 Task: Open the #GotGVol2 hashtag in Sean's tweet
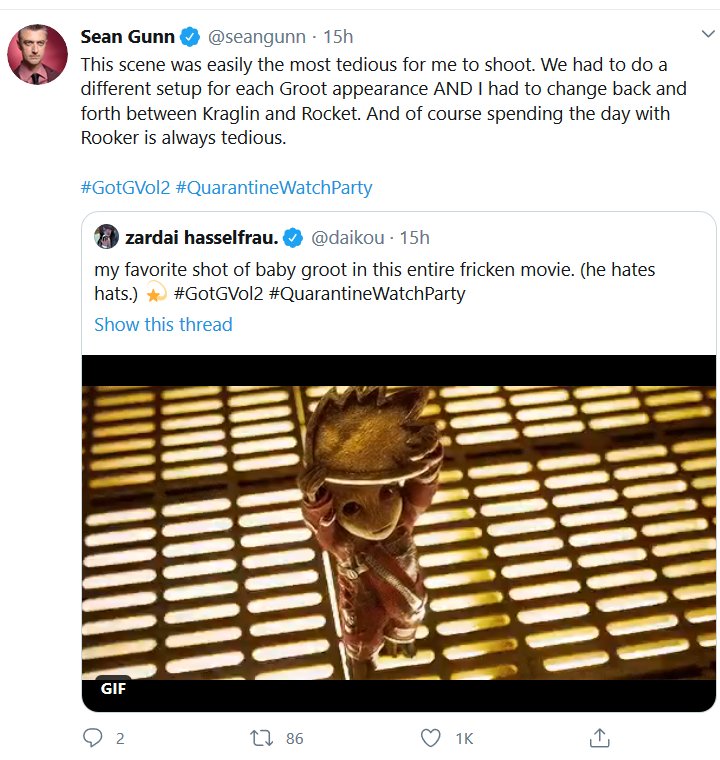tap(125, 188)
